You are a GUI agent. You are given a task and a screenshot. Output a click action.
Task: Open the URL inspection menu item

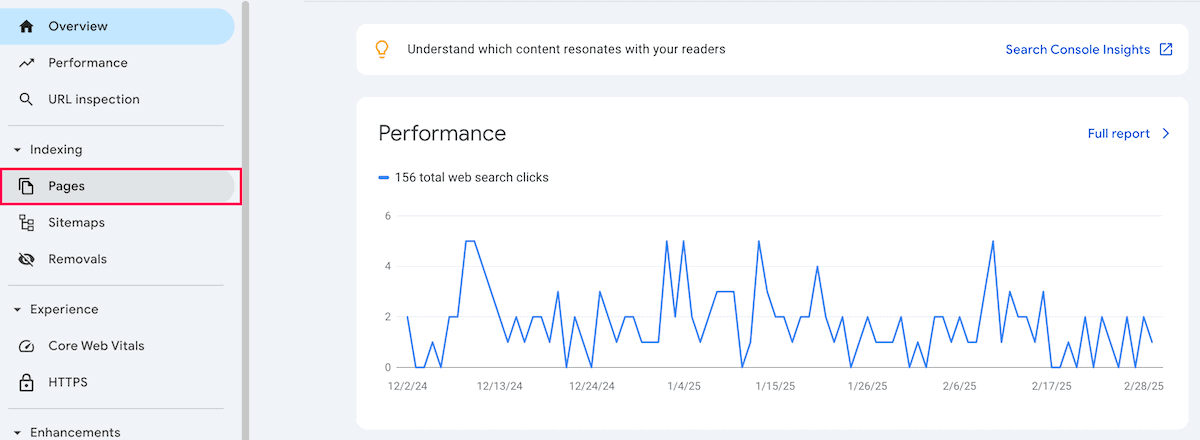(x=94, y=100)
